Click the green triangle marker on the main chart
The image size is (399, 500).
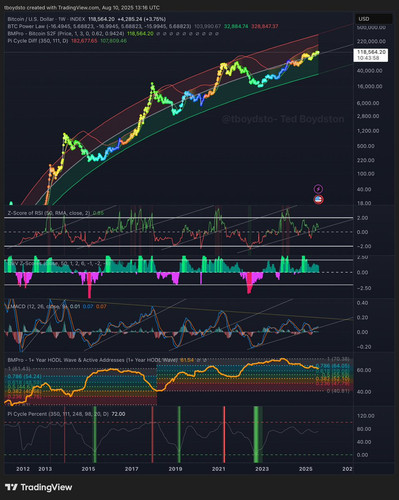pos(11,203)
